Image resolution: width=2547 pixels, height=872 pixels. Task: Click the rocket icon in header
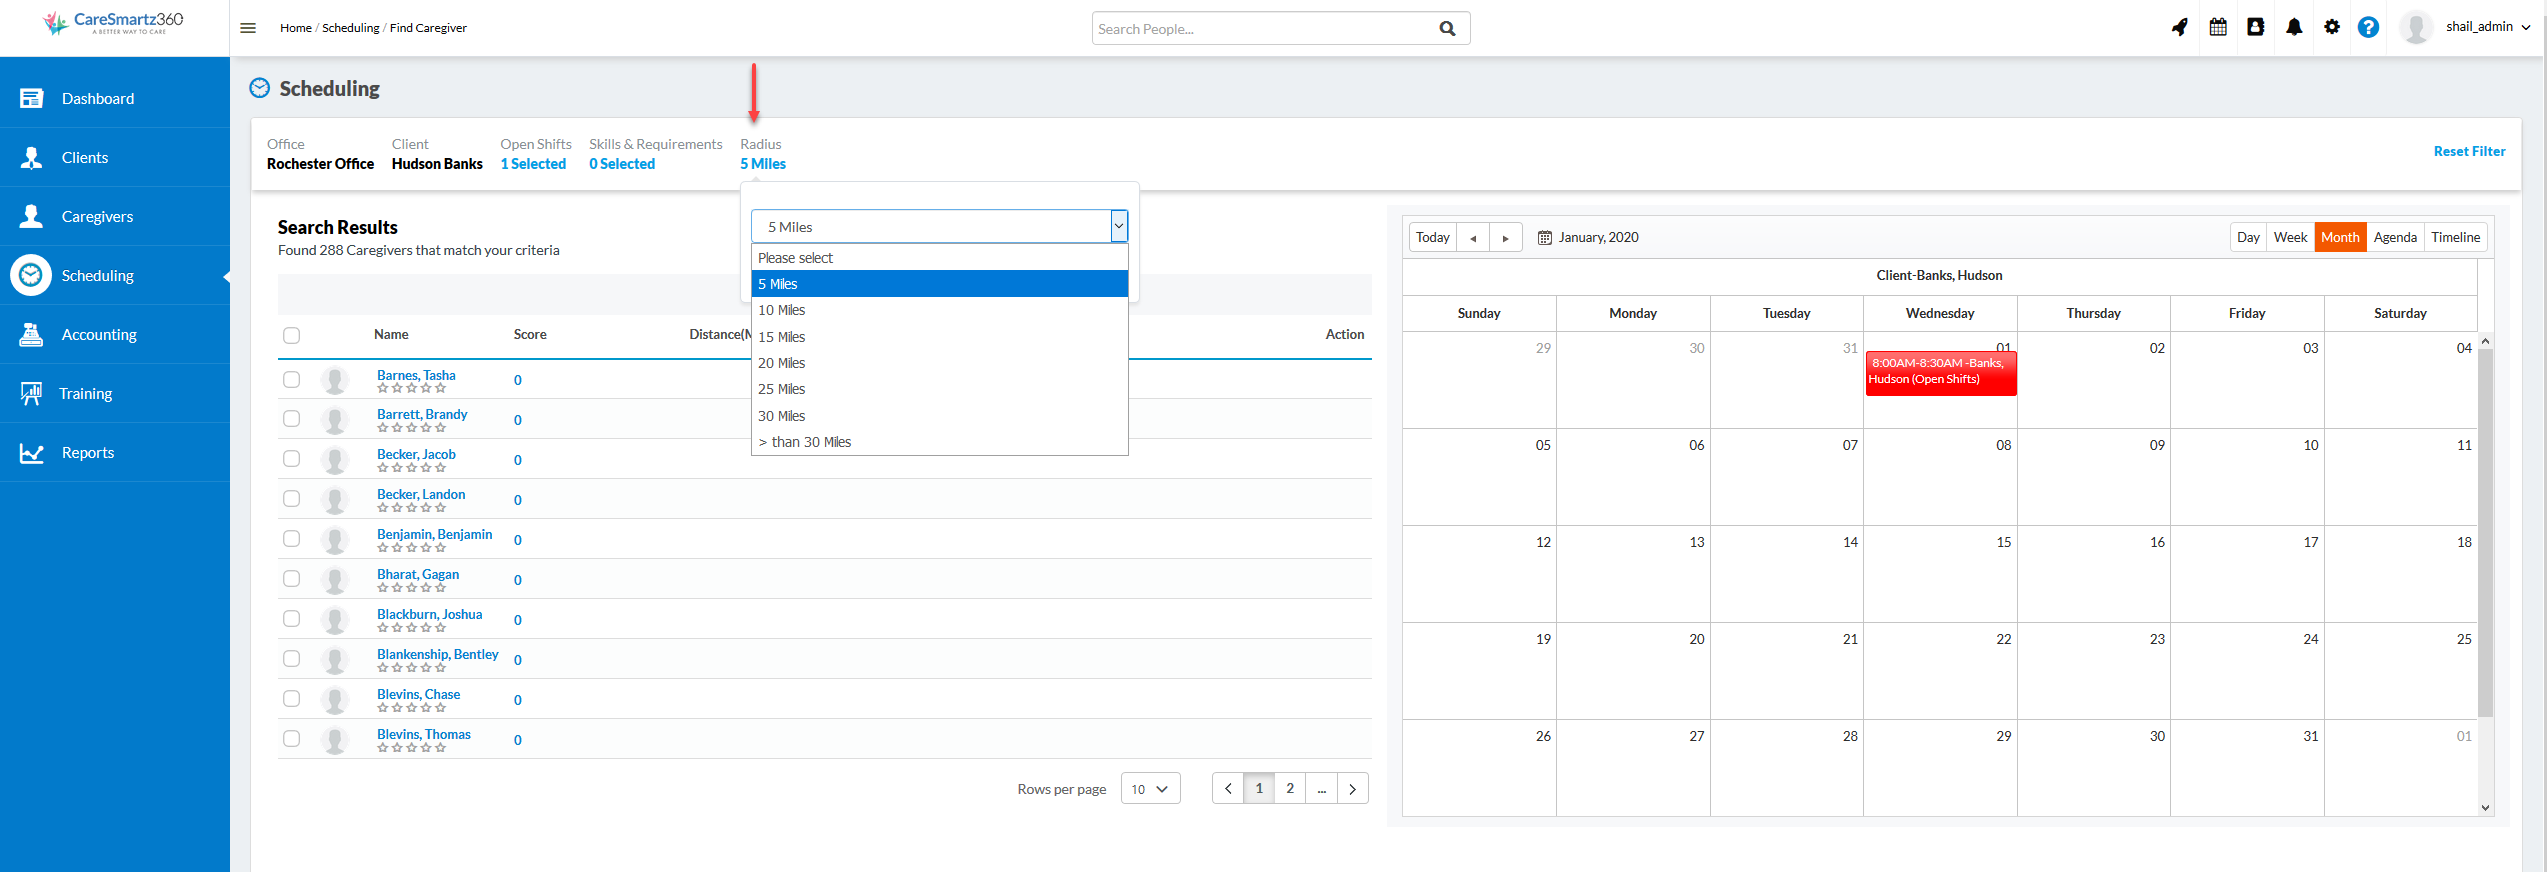click(2180, 27)
